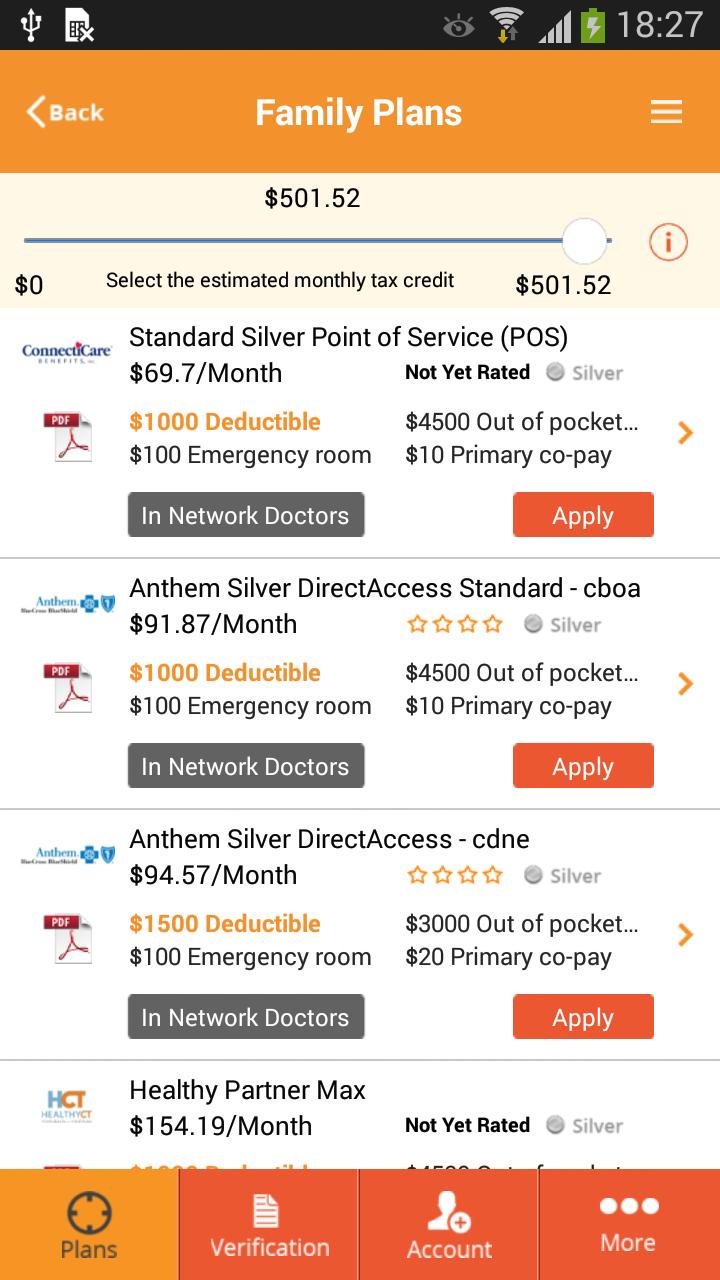720x1280 pixels.
Task: Expand Anthem cdne plan details chevron
Action: (685, 935)
